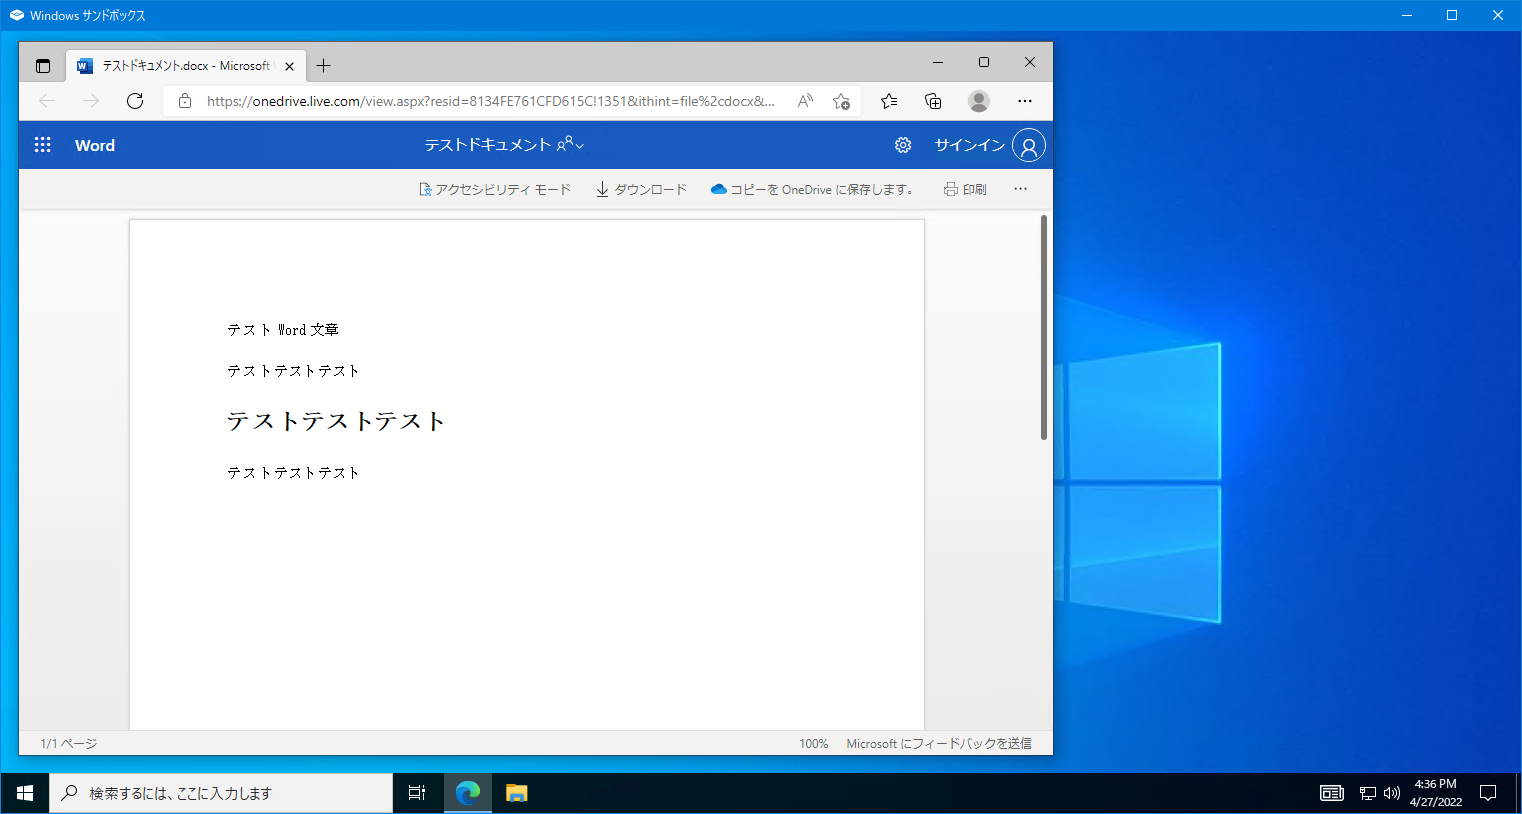This screenshot has width=1522, height=814.
Task: Open accessibility mode via its toolbar icon
Action: click(424, 188)
